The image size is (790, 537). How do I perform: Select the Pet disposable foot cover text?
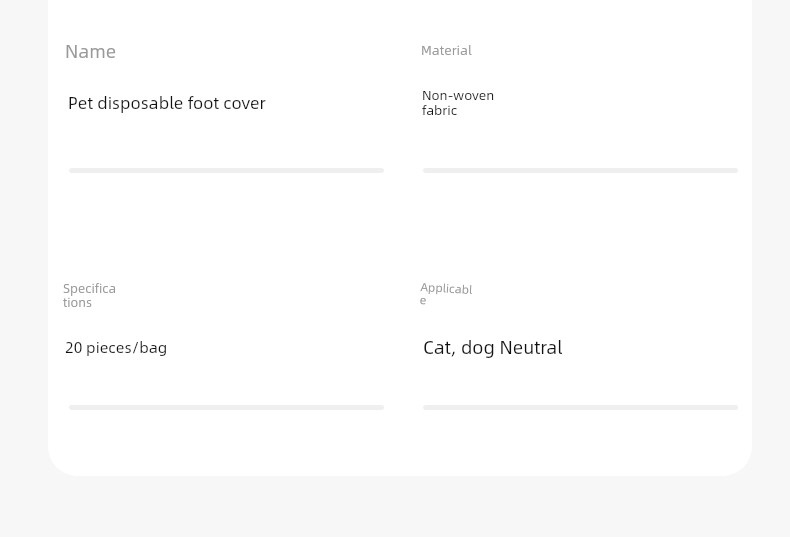[167, 103]
